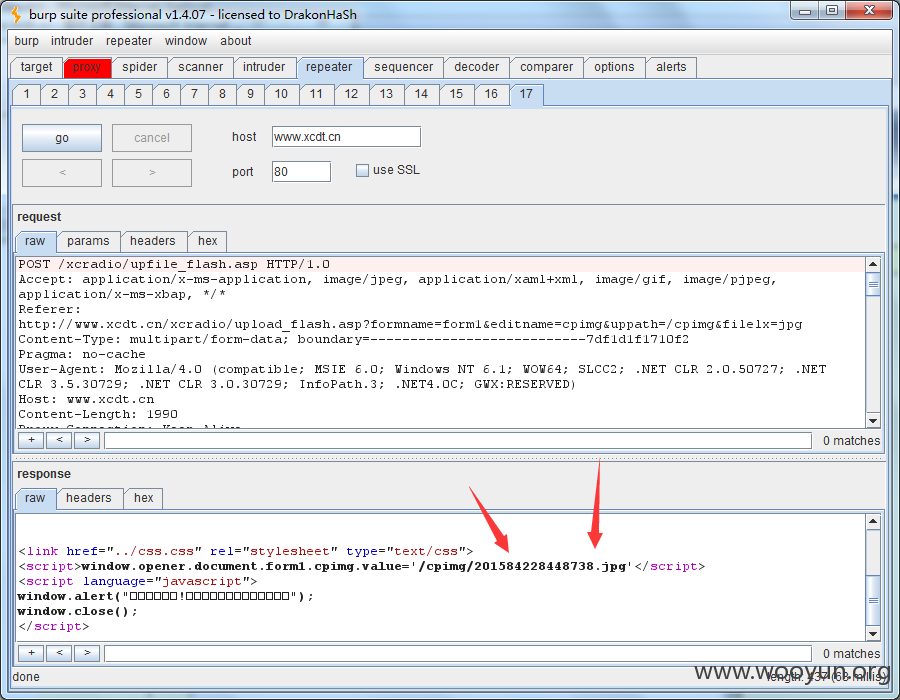Viewport: 900px width, 700px height.
Task: Open the window menu
Action: 185,41
